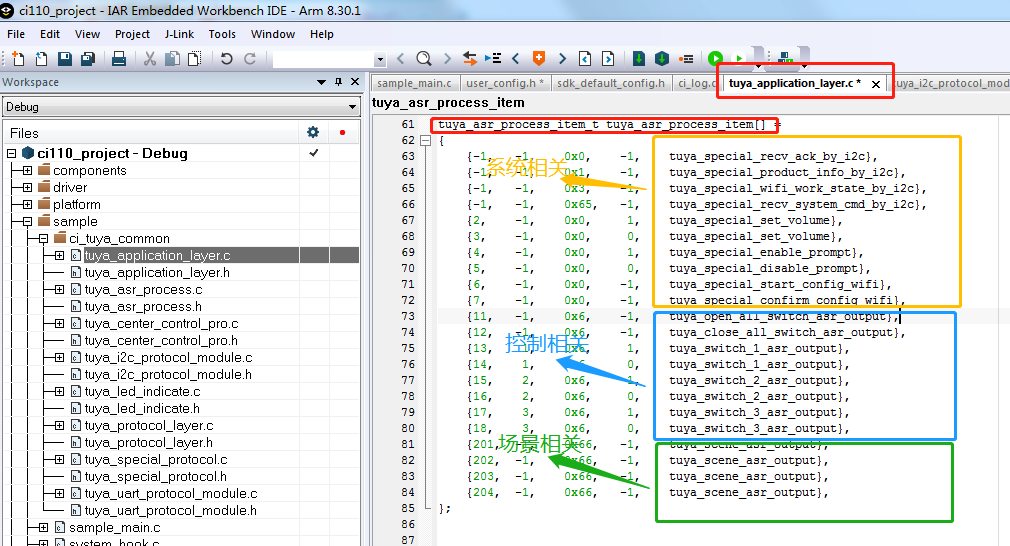Switch to the user_config.h tab
This screenshot has height=546, width=1010.
pos(504,83)
